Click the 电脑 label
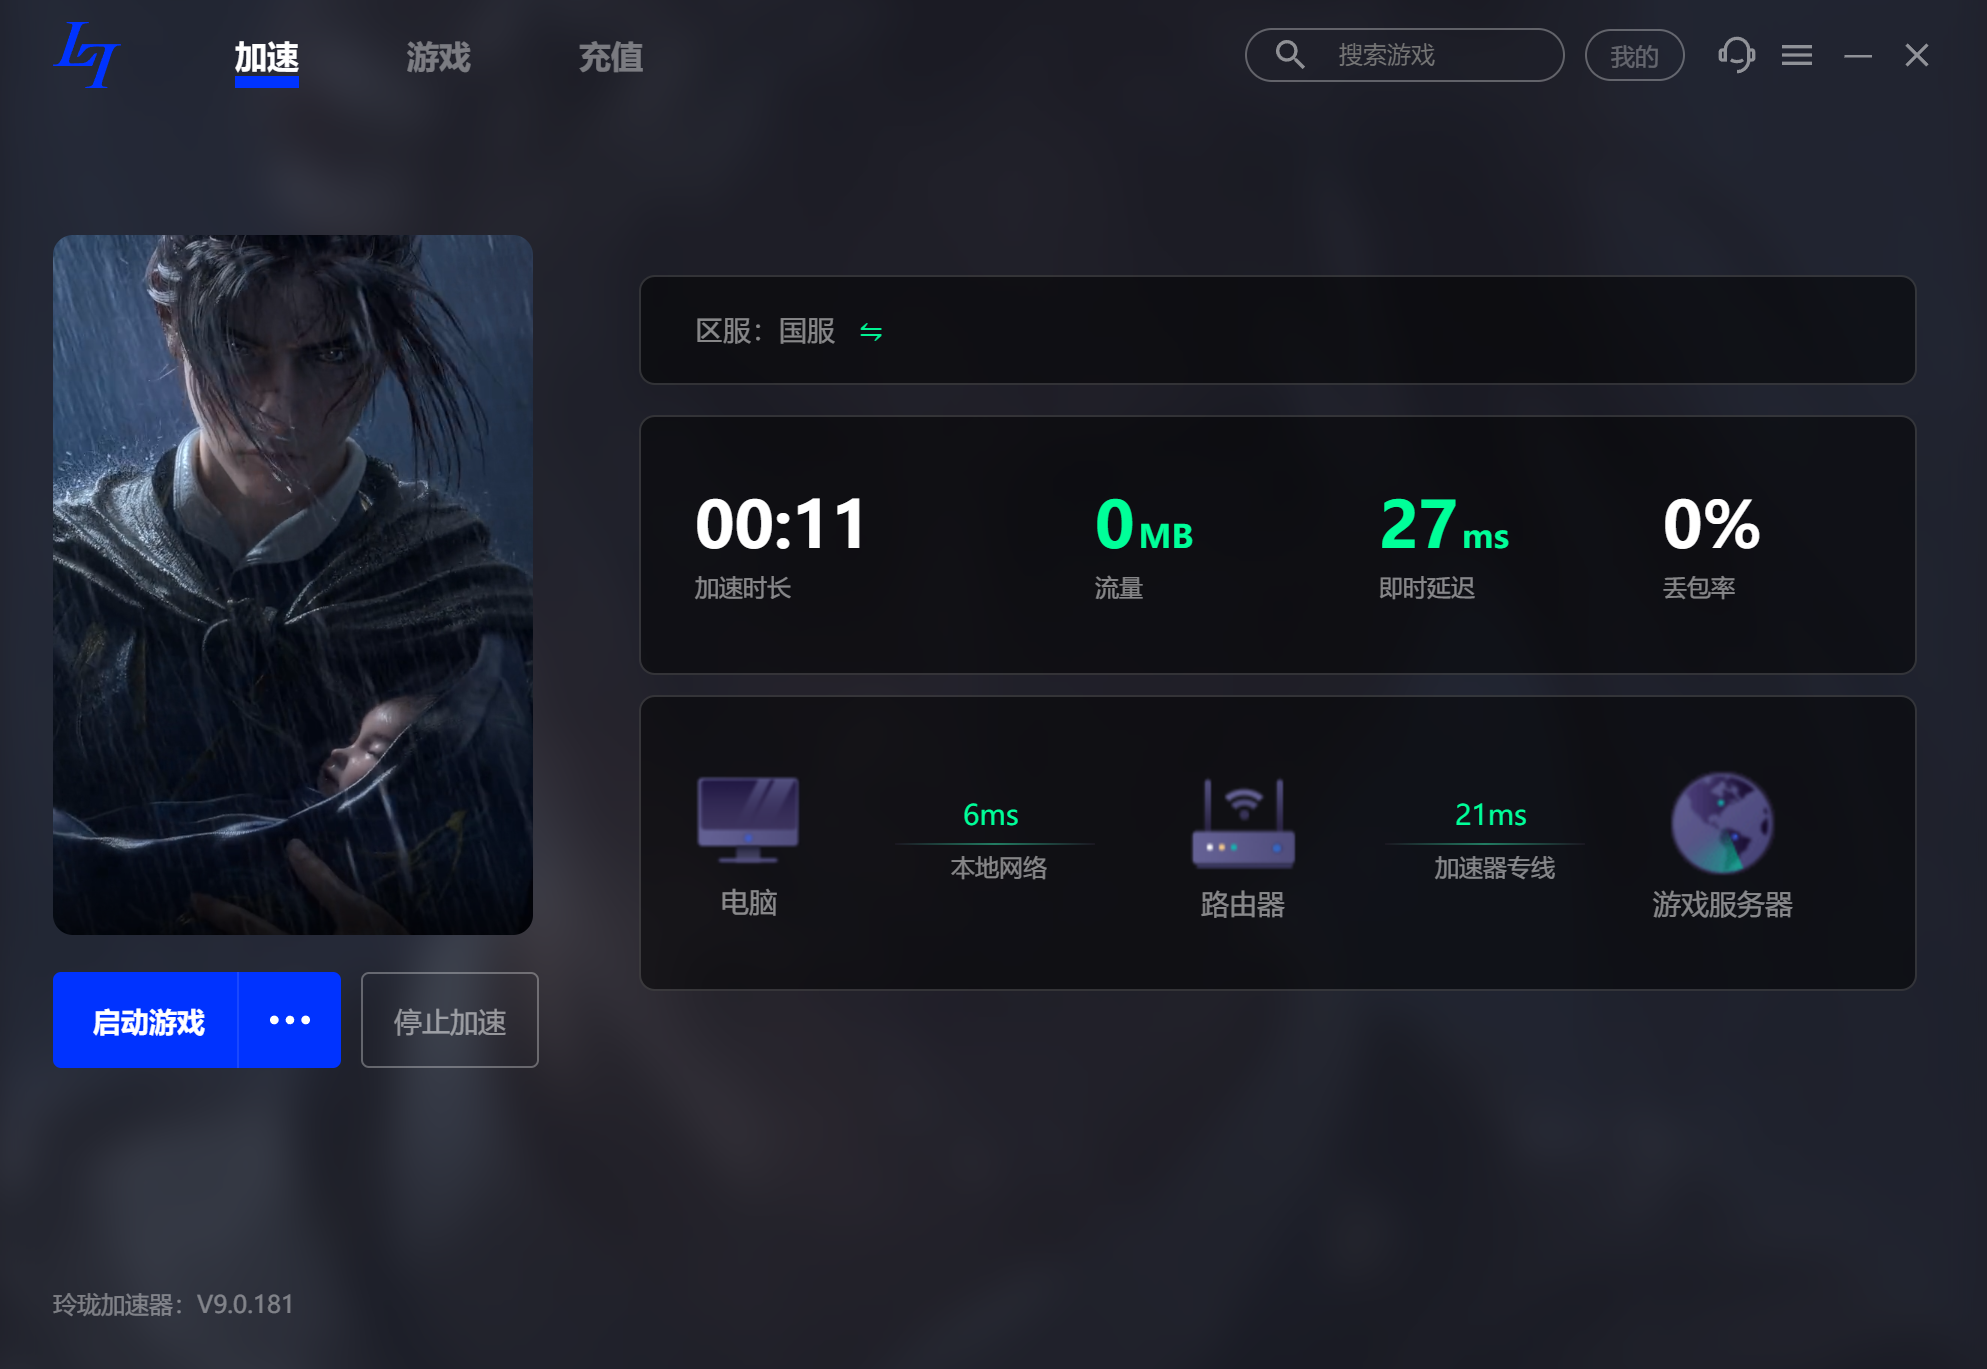1987x1369 pixels. coord(749,903)
